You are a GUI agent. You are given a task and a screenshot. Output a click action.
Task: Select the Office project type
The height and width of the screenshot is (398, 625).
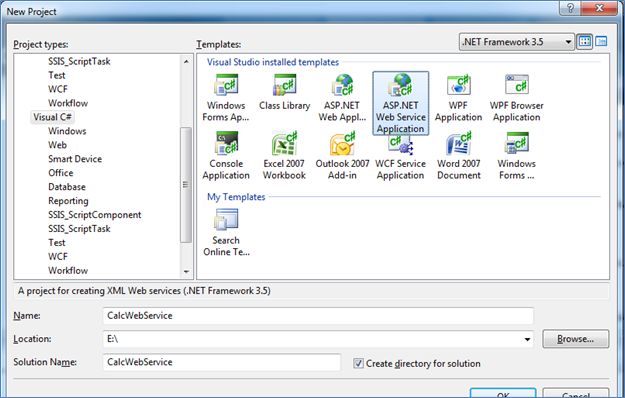[61, 173]
